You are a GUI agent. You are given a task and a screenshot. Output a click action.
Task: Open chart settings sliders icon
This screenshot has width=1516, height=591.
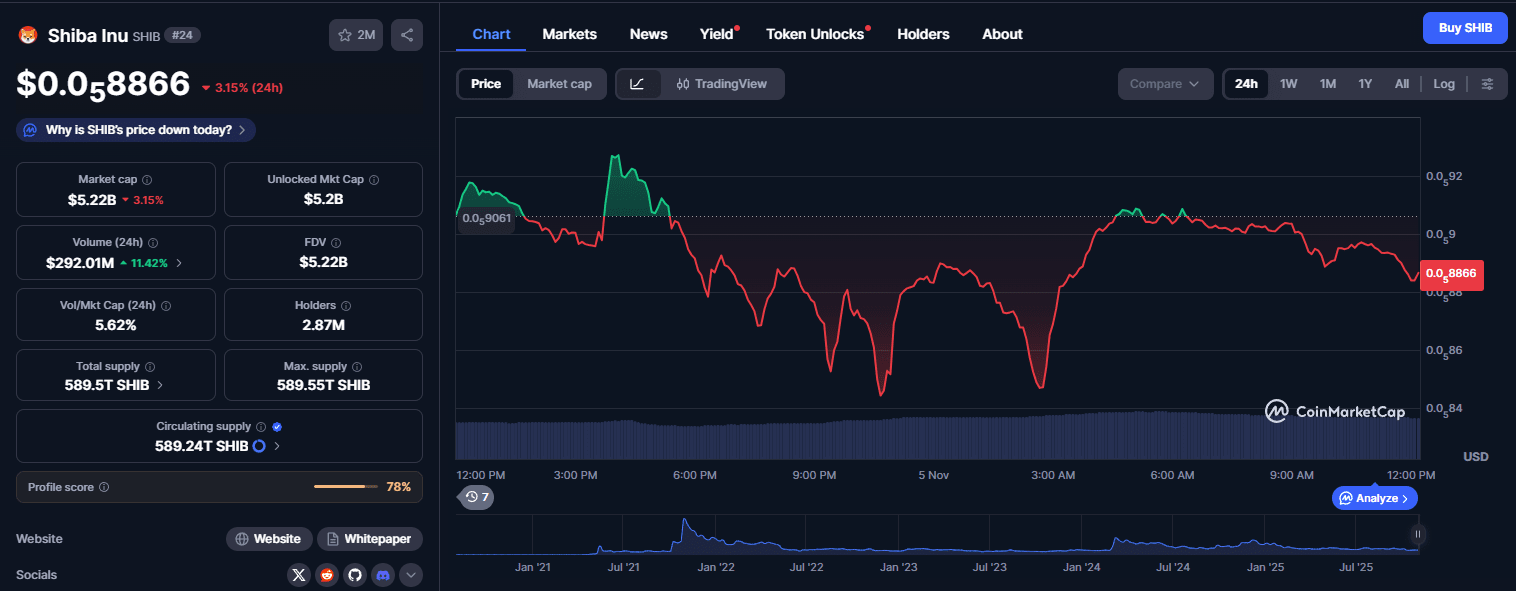[1488, 84]
